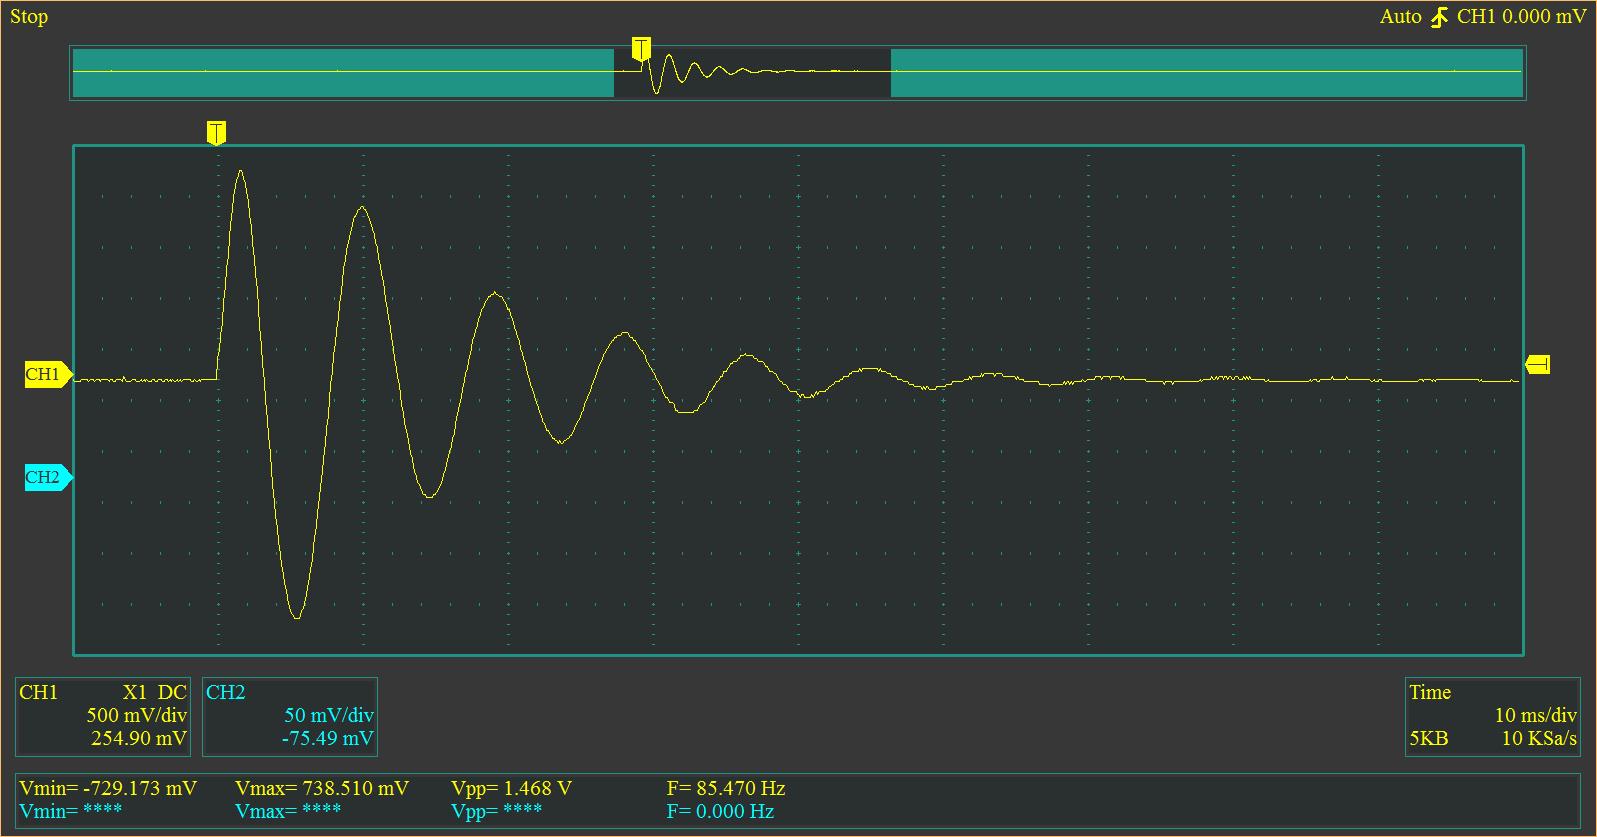Select the trigger marker in overview strip
Viewport: 1597px width, 837px height.
click(x=641, y=49)
